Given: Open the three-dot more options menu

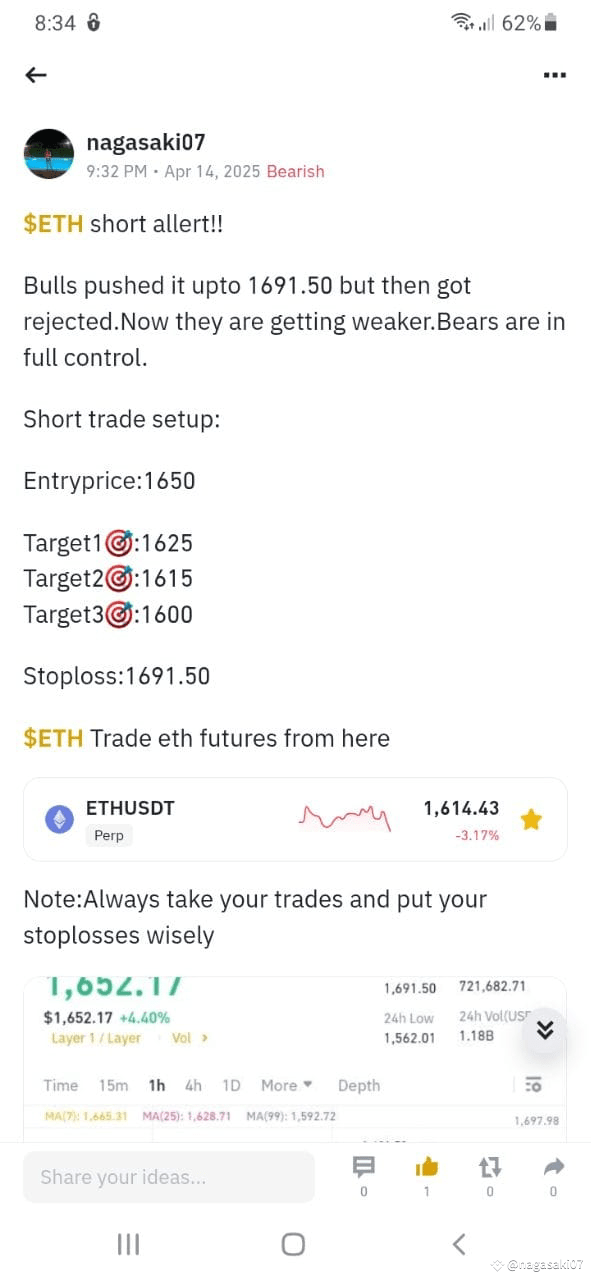Looking at the screenshot, I should pos(554,75).
